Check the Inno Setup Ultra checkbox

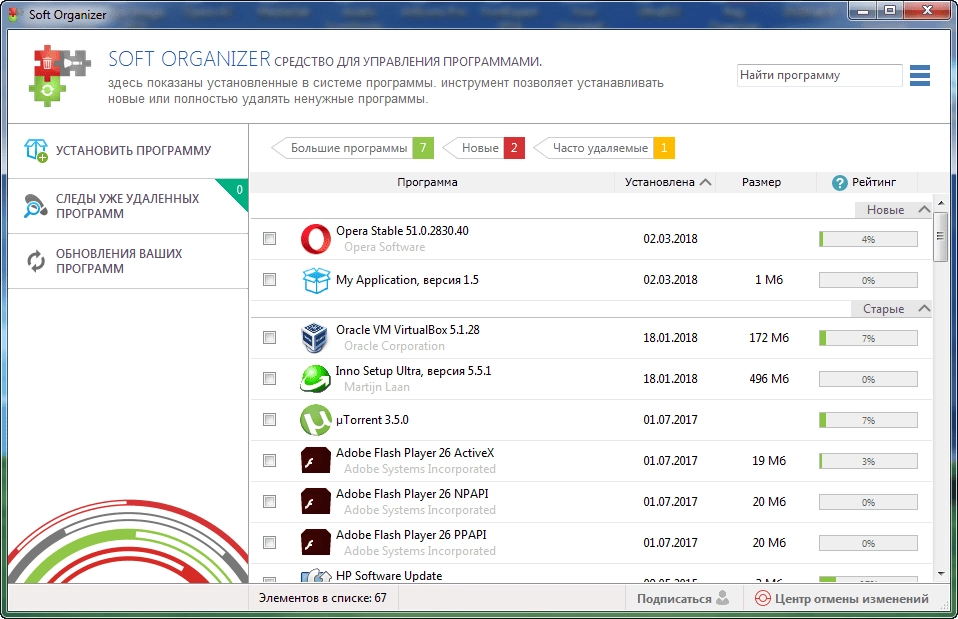pyautogui.click(x=269, y=379)
